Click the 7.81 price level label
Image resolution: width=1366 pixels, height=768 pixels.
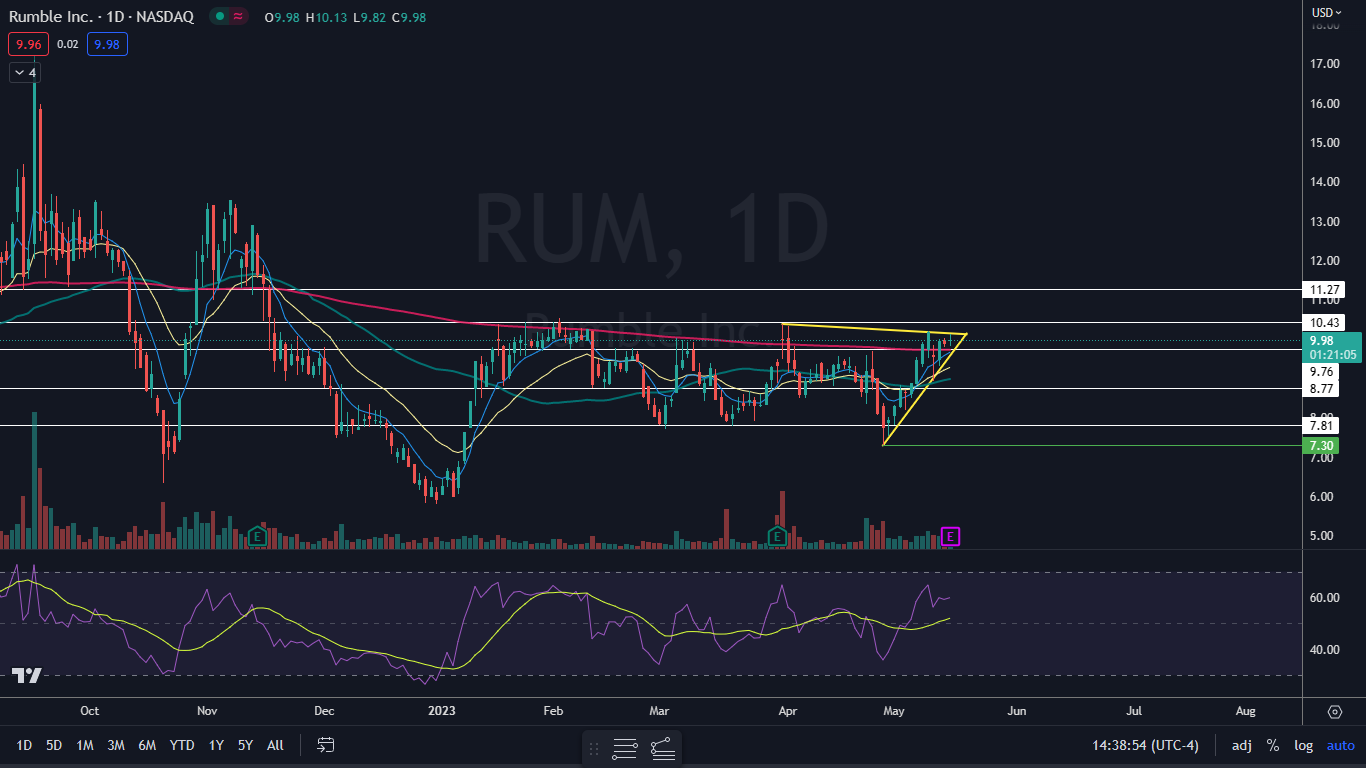coord(1322,425)
